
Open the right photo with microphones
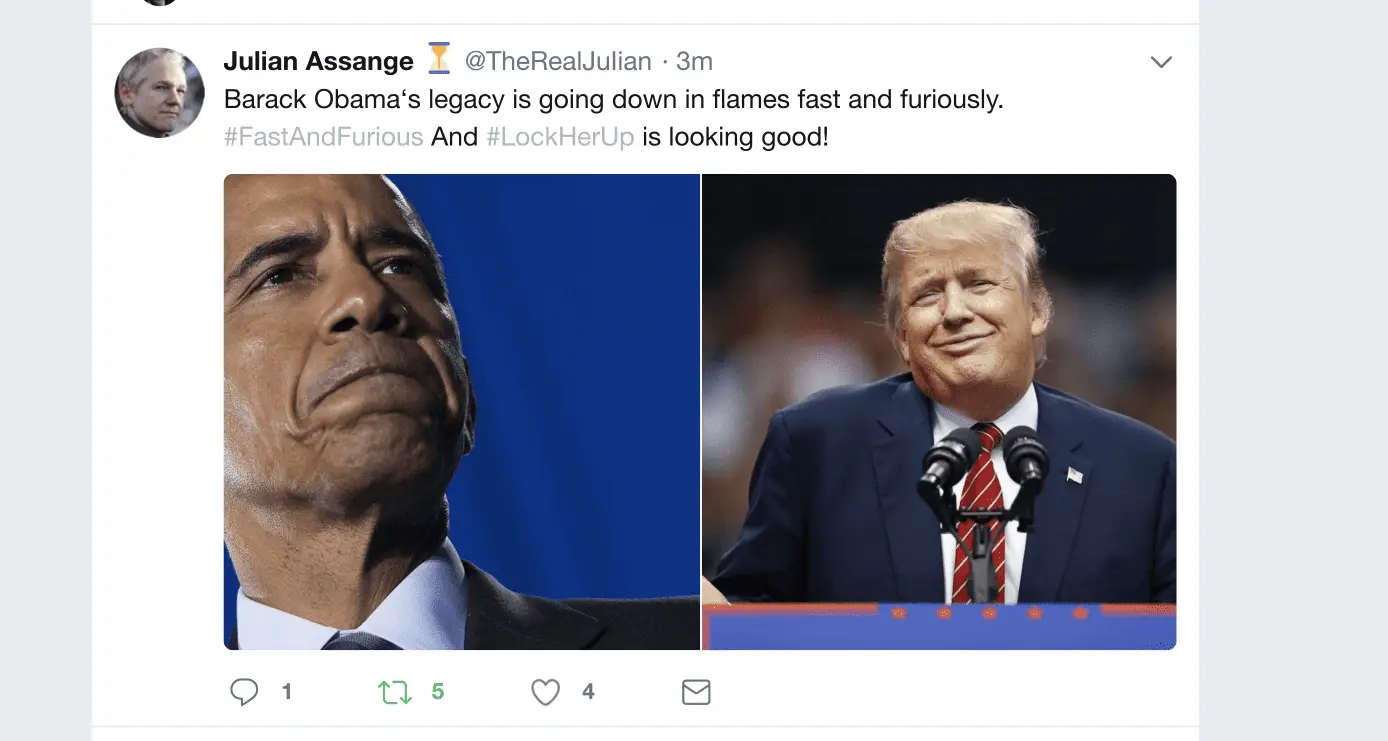tap(939, 412)
